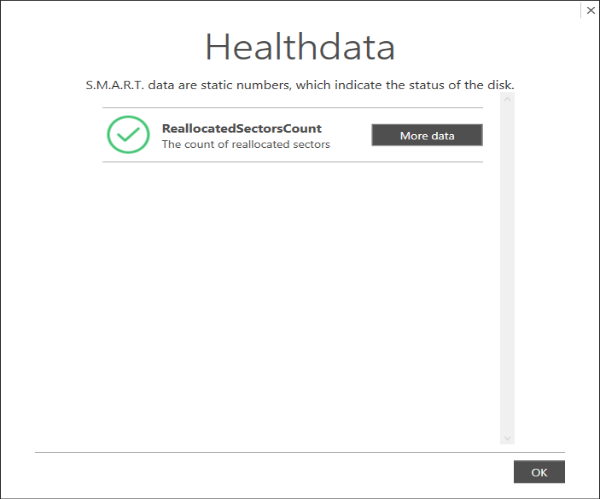The height and width of the screenshot is (499, 601).
Task: Click the scrollbar up arrow
Action: click(x=507, y=99)
